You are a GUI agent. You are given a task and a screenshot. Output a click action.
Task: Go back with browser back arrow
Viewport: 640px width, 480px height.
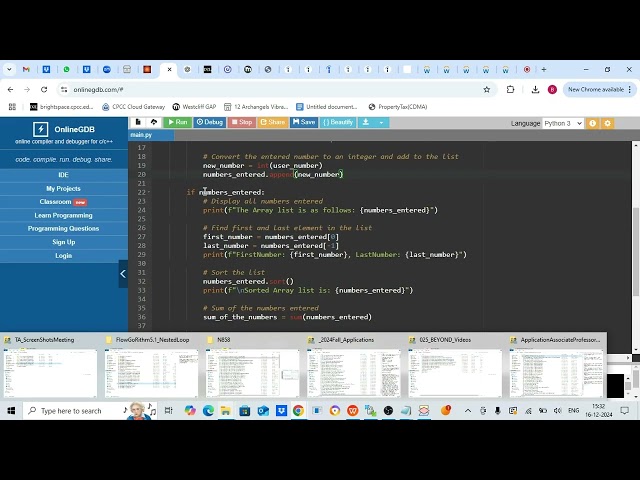click(11, 89)
